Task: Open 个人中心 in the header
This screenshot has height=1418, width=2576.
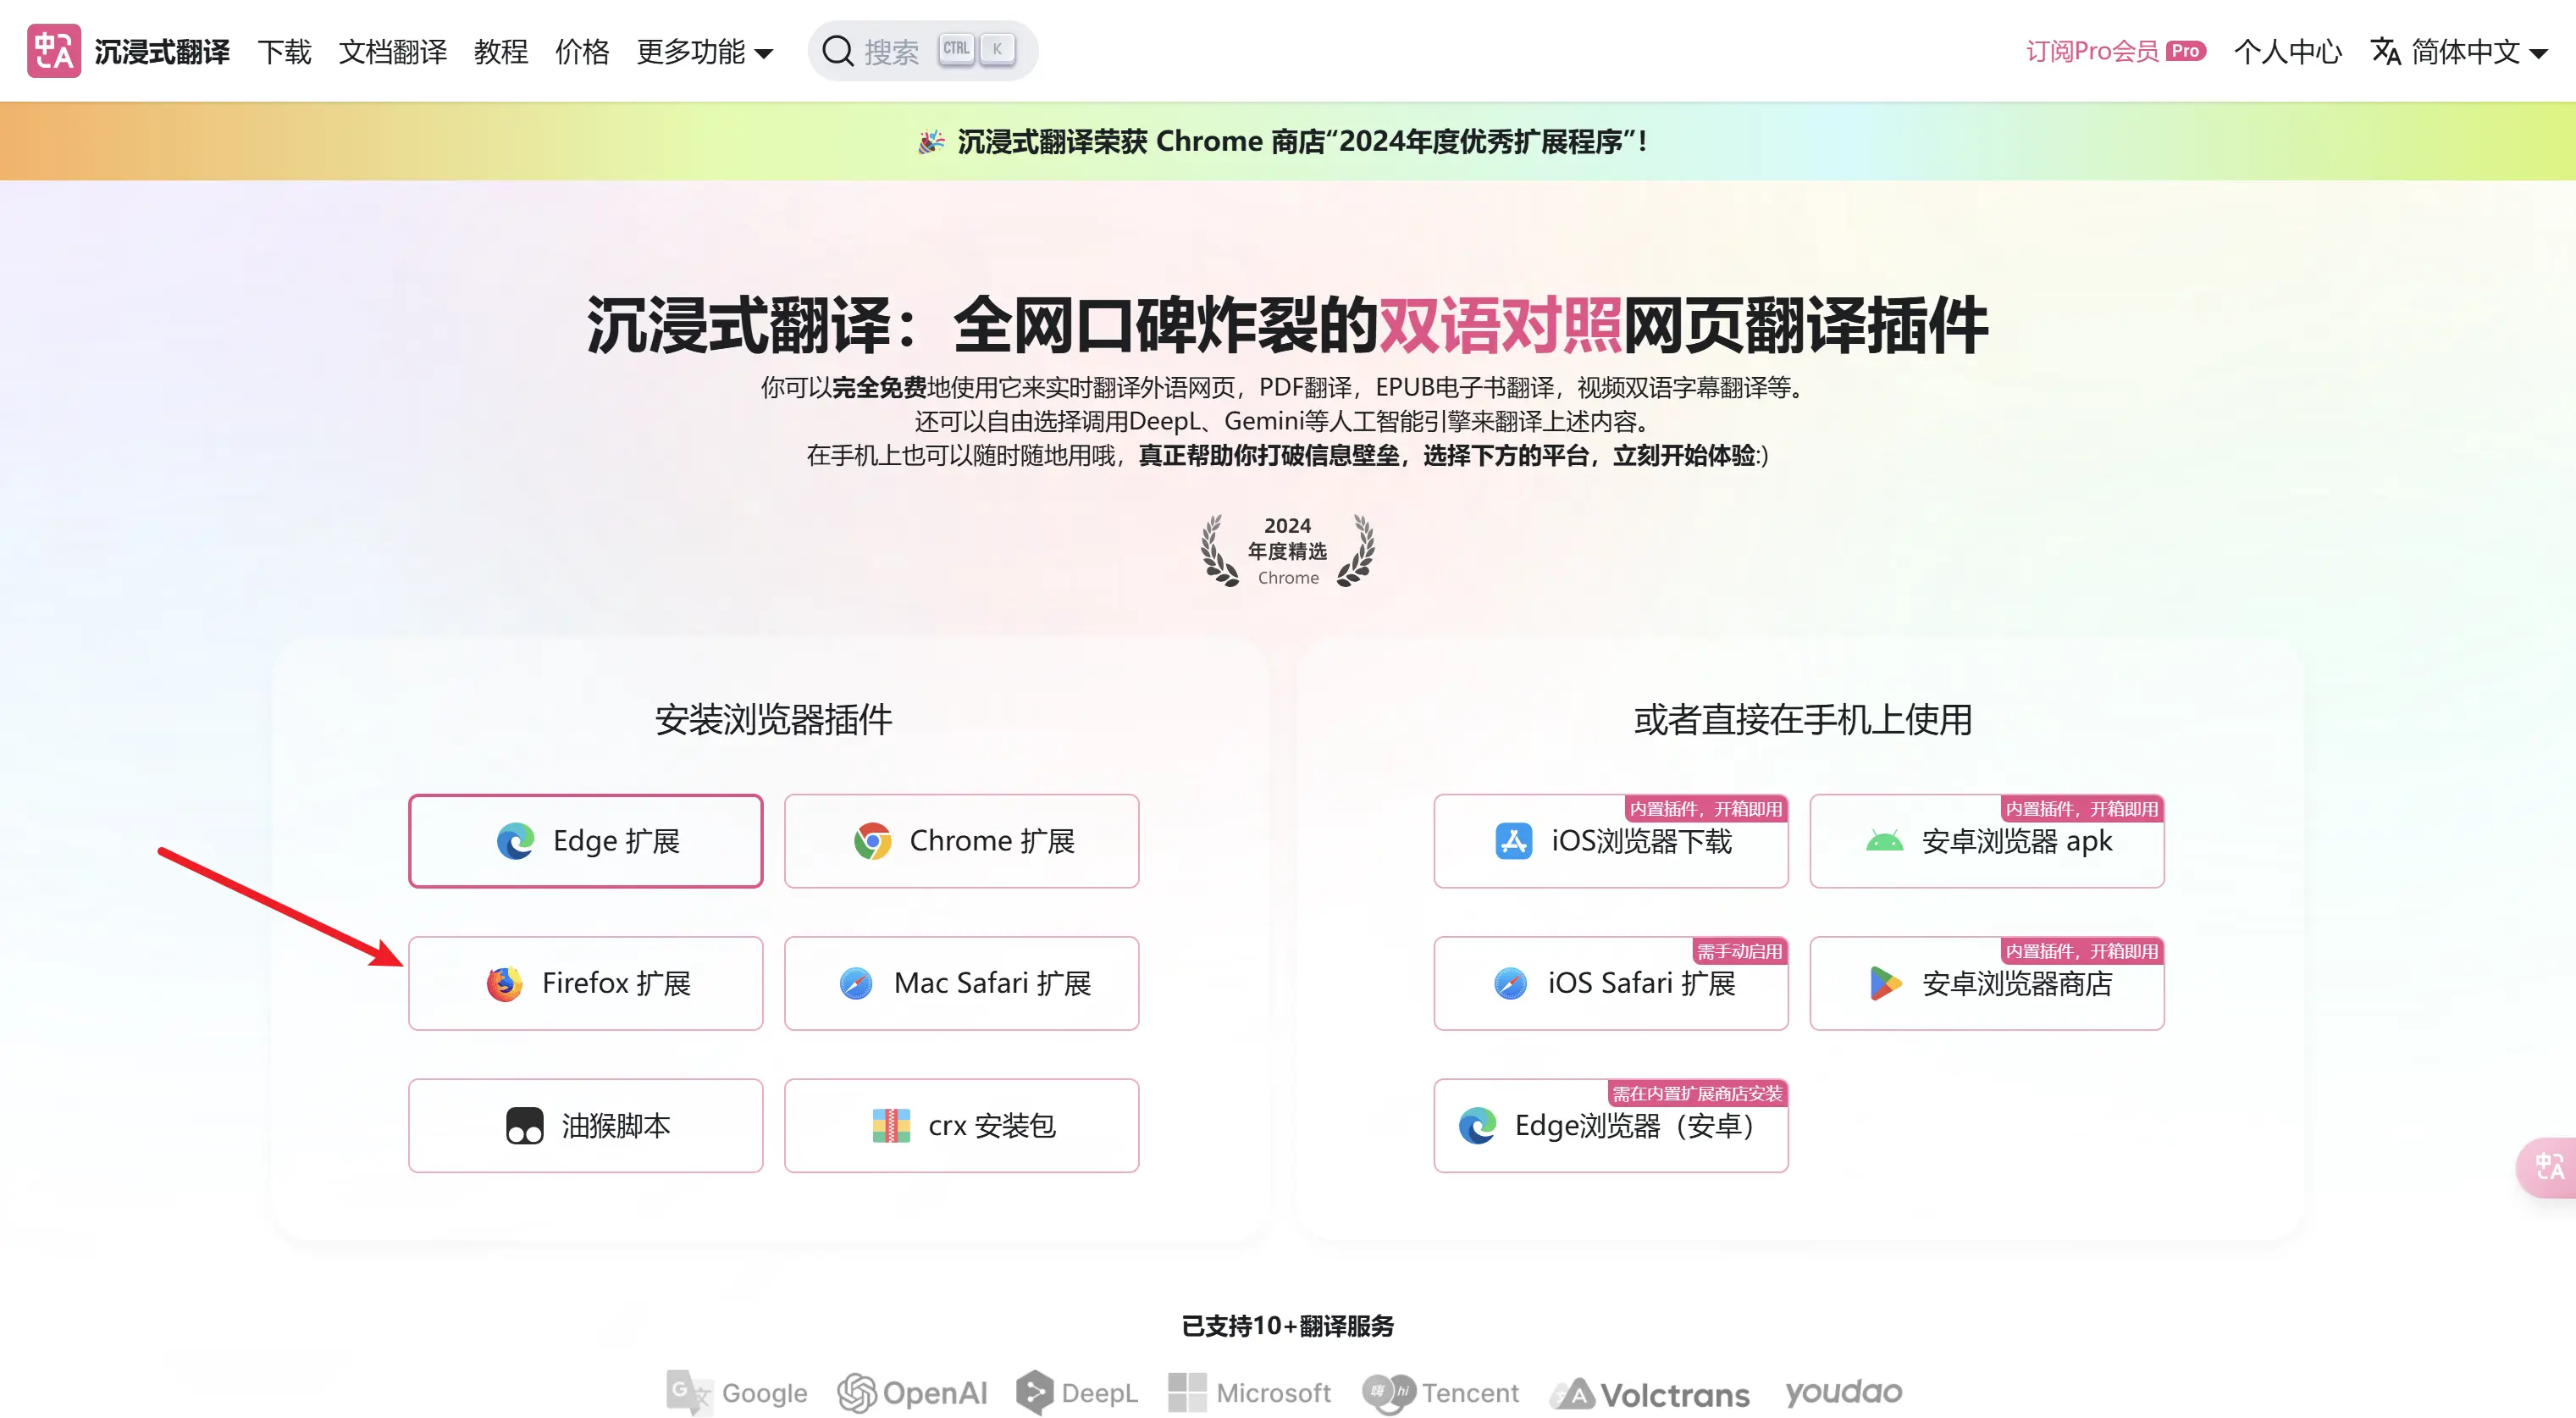Action: 2288,51
